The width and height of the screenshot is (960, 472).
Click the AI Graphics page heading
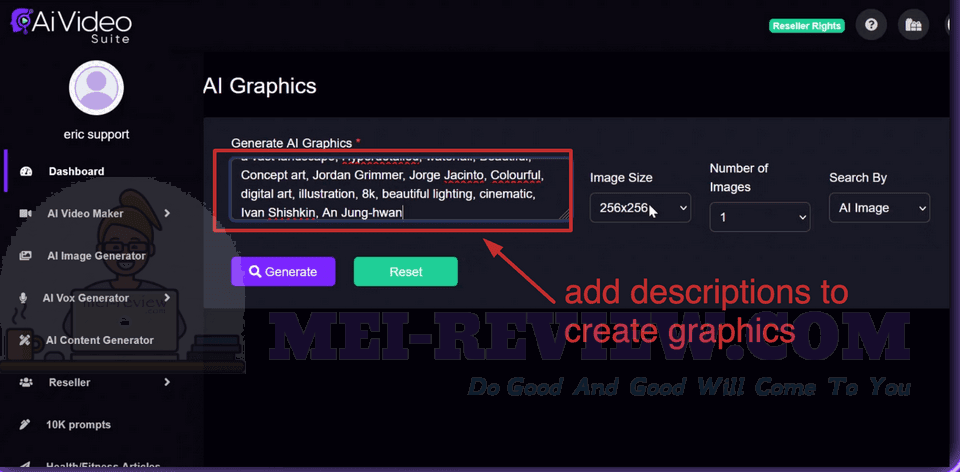click(x=260, y=86)
